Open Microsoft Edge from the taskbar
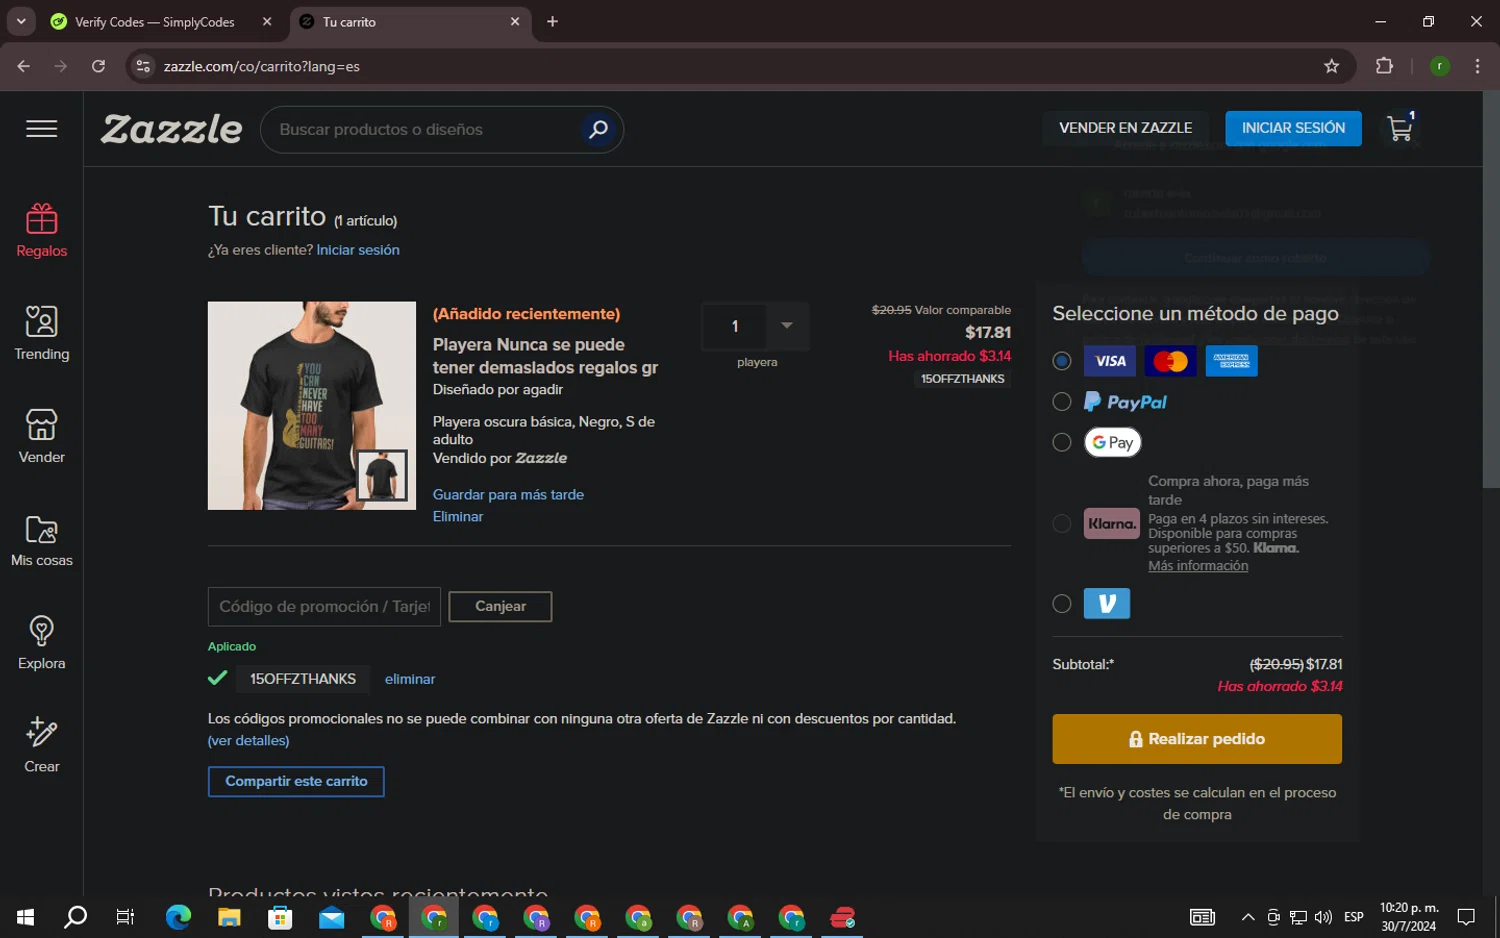Screen dimensions: 1500x938 (x=178, y=917)
